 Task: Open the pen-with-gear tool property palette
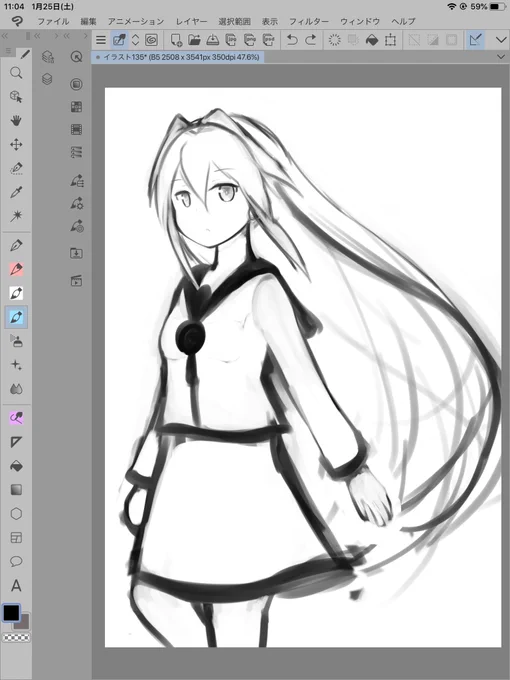tap(77, 203)
